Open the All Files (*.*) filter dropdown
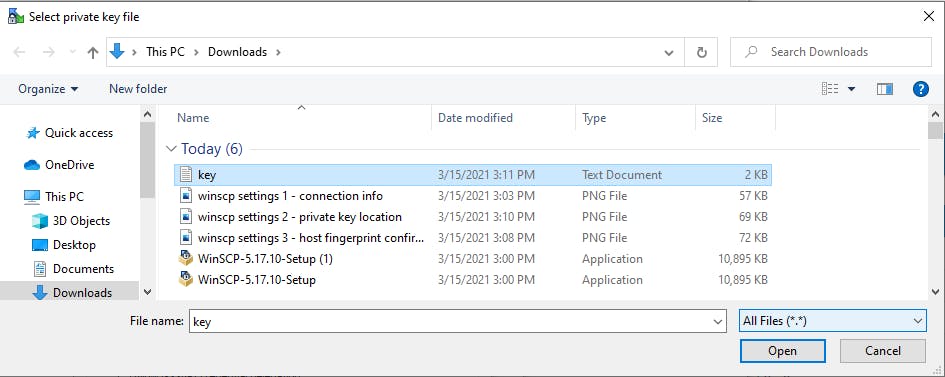The height and width of the screenshot is (377, 945). click(833, 321)
